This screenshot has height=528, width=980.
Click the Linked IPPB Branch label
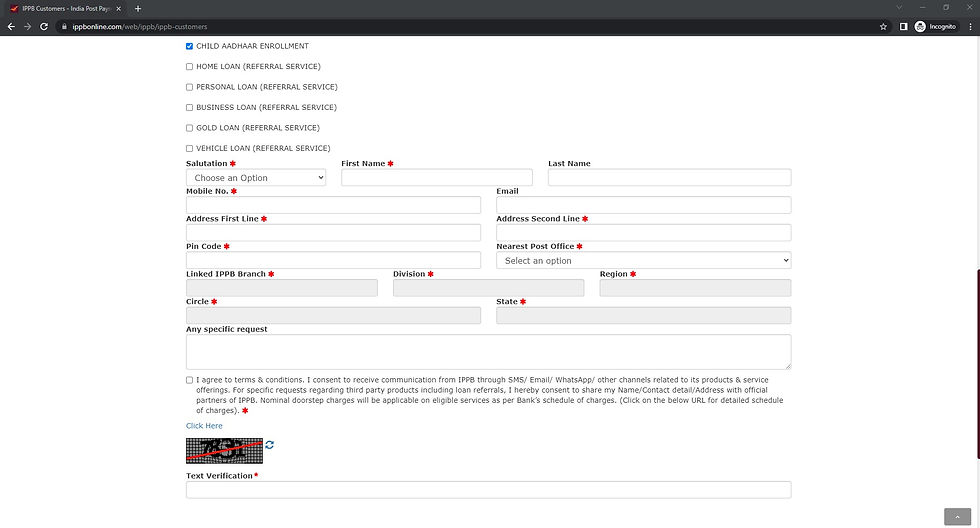click(226, 274)
